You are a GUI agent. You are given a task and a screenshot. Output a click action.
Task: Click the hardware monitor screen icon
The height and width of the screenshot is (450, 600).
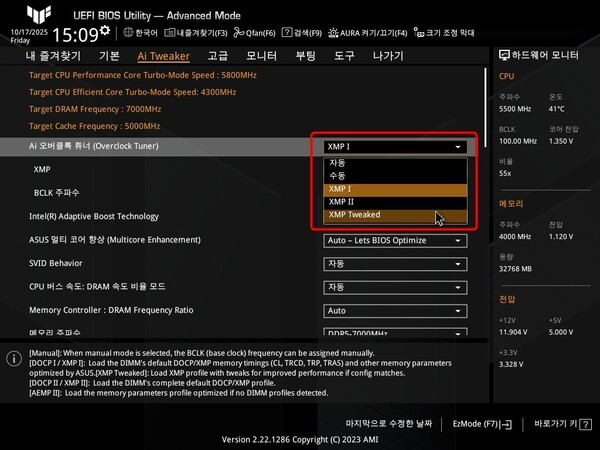pos(504,55)
